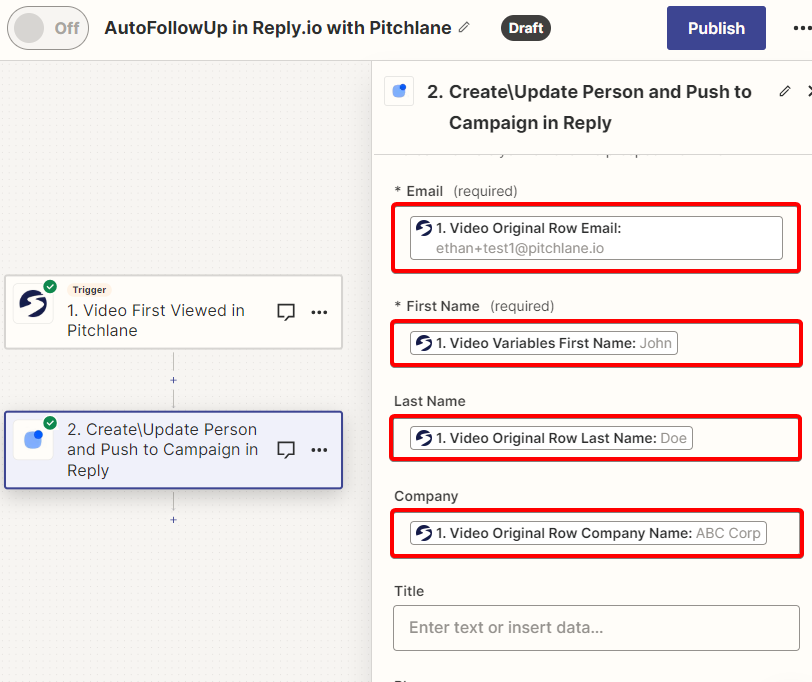The height and width of the screenshot is (682, 812).
Task: Rename step 2 using the panel pencil icon
Action: [x=785, y=92]
